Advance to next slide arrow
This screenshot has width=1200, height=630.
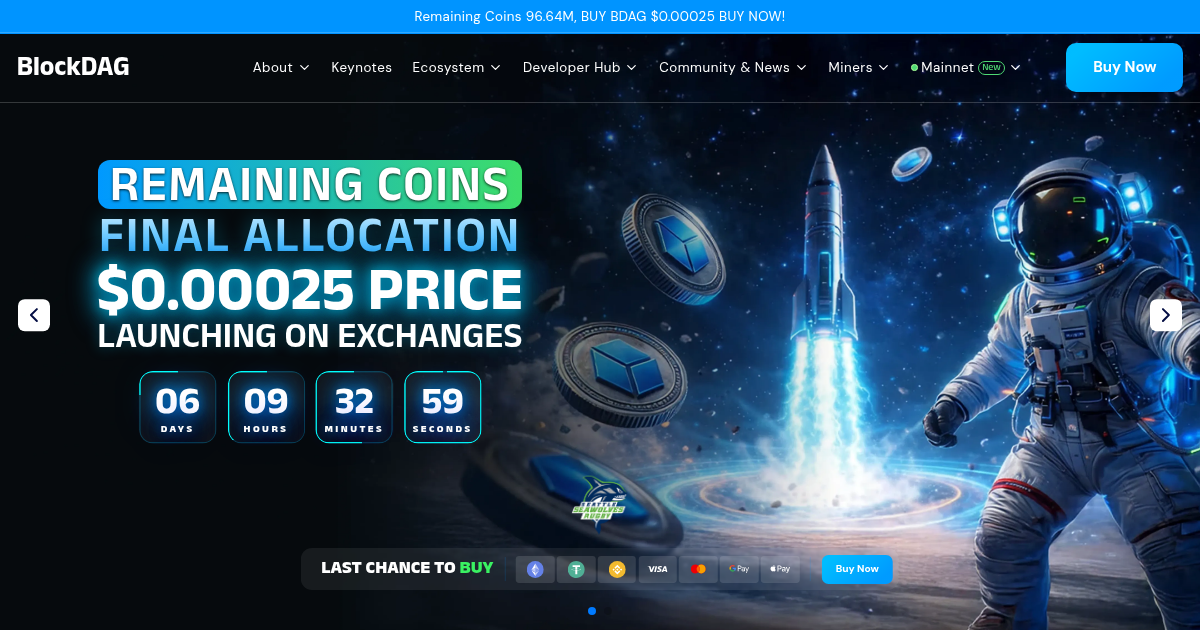[x=1166, y=315]
